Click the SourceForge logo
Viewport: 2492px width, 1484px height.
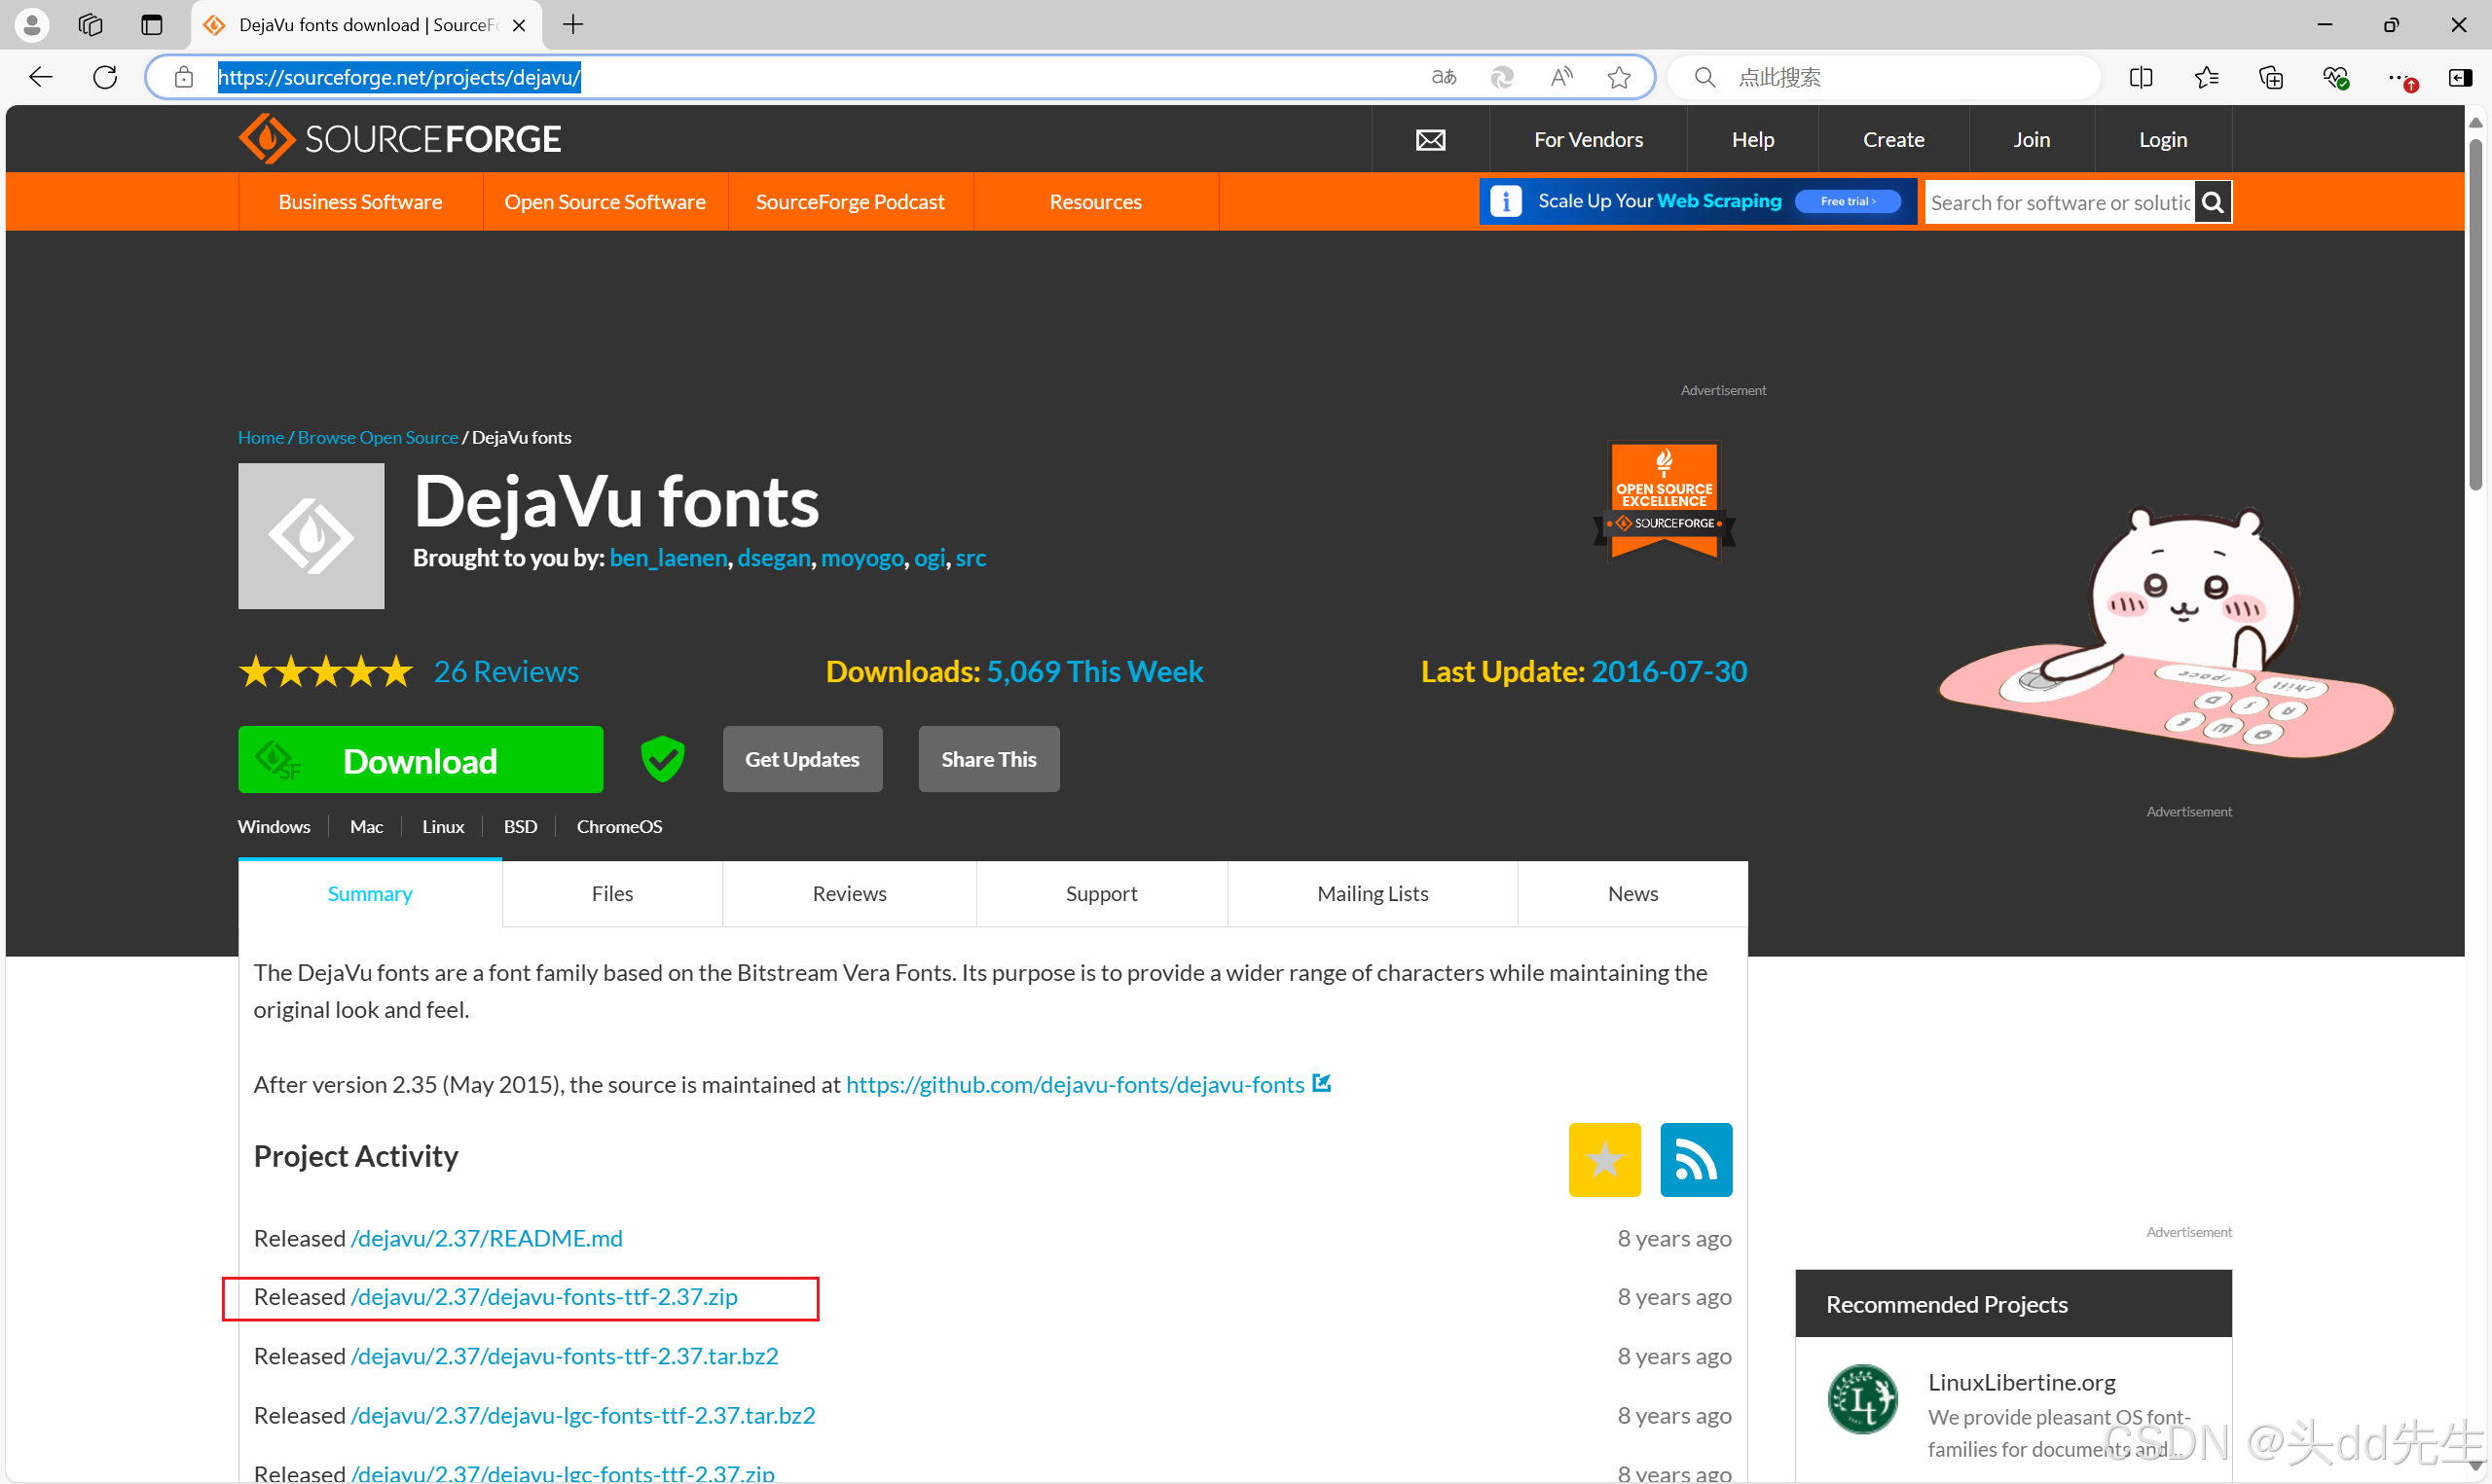coord(399,138)
